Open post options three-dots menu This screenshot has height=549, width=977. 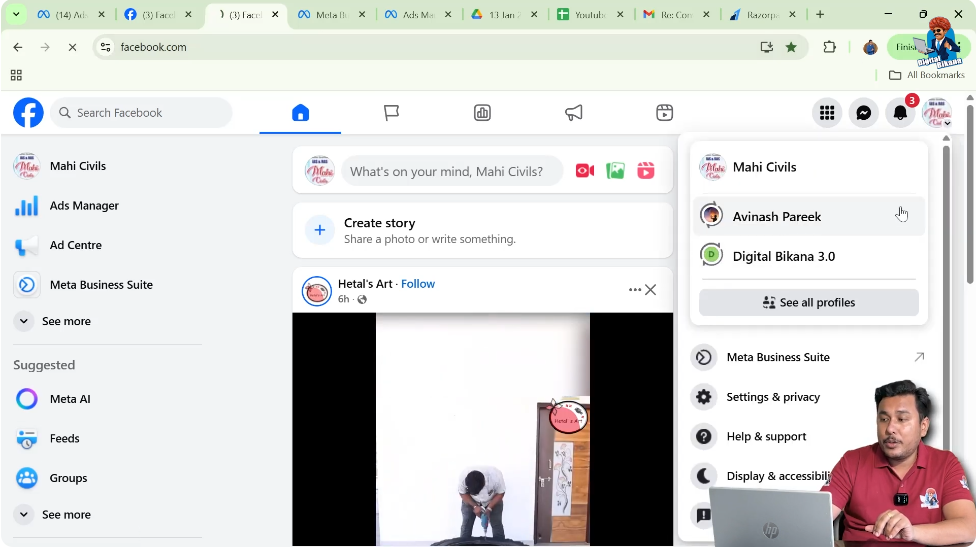634,290
